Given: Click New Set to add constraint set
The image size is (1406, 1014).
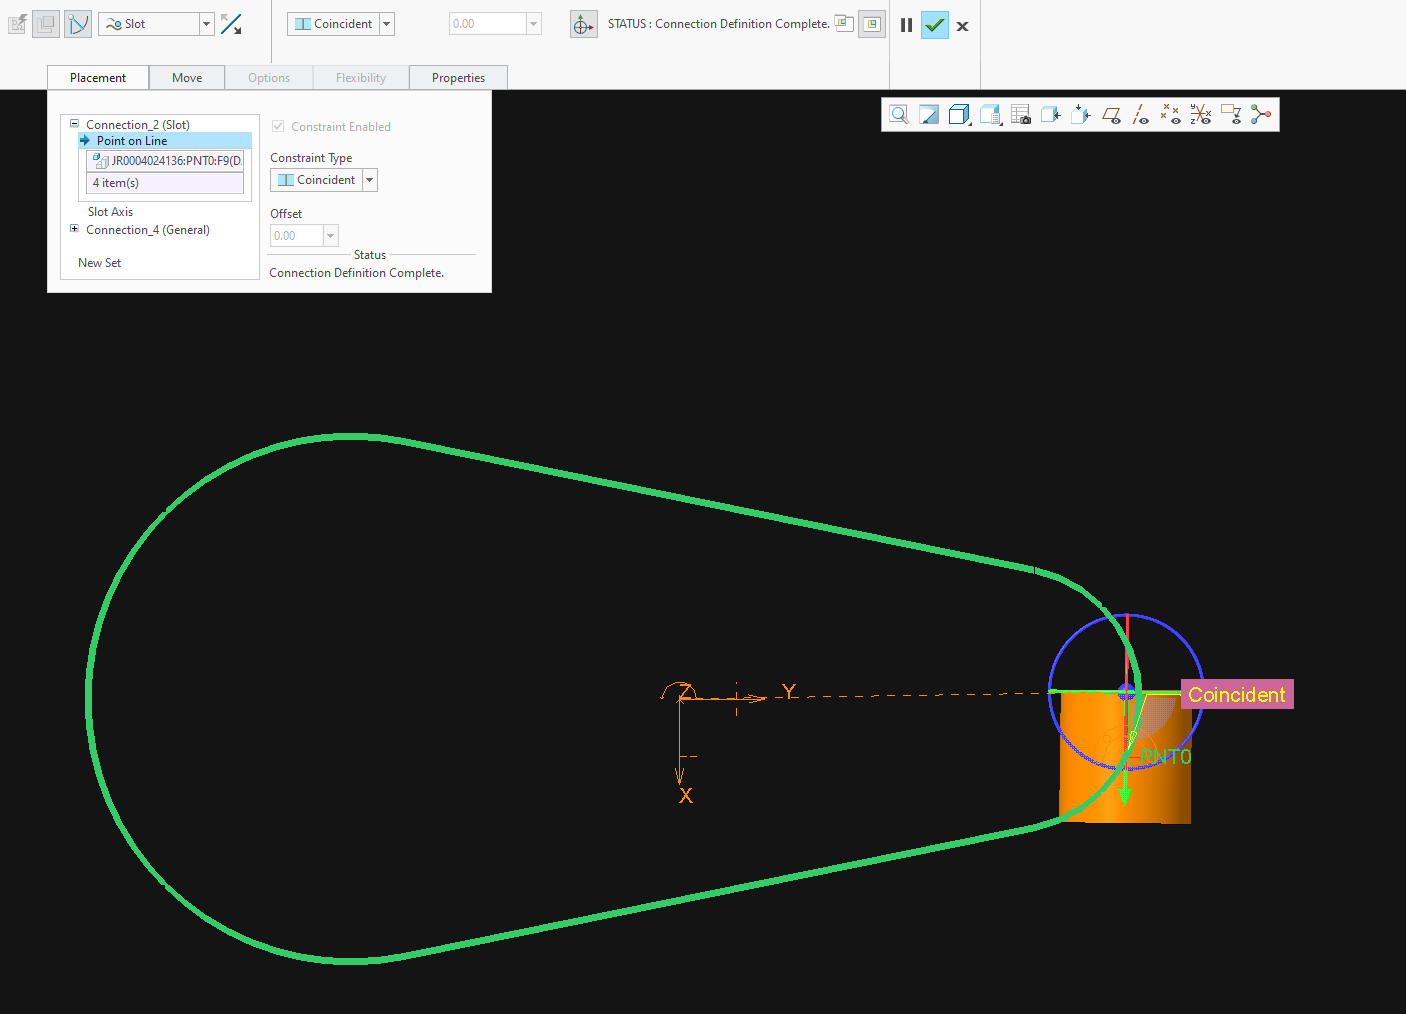Looking at the screenshot, I should [x=99, y=262].
